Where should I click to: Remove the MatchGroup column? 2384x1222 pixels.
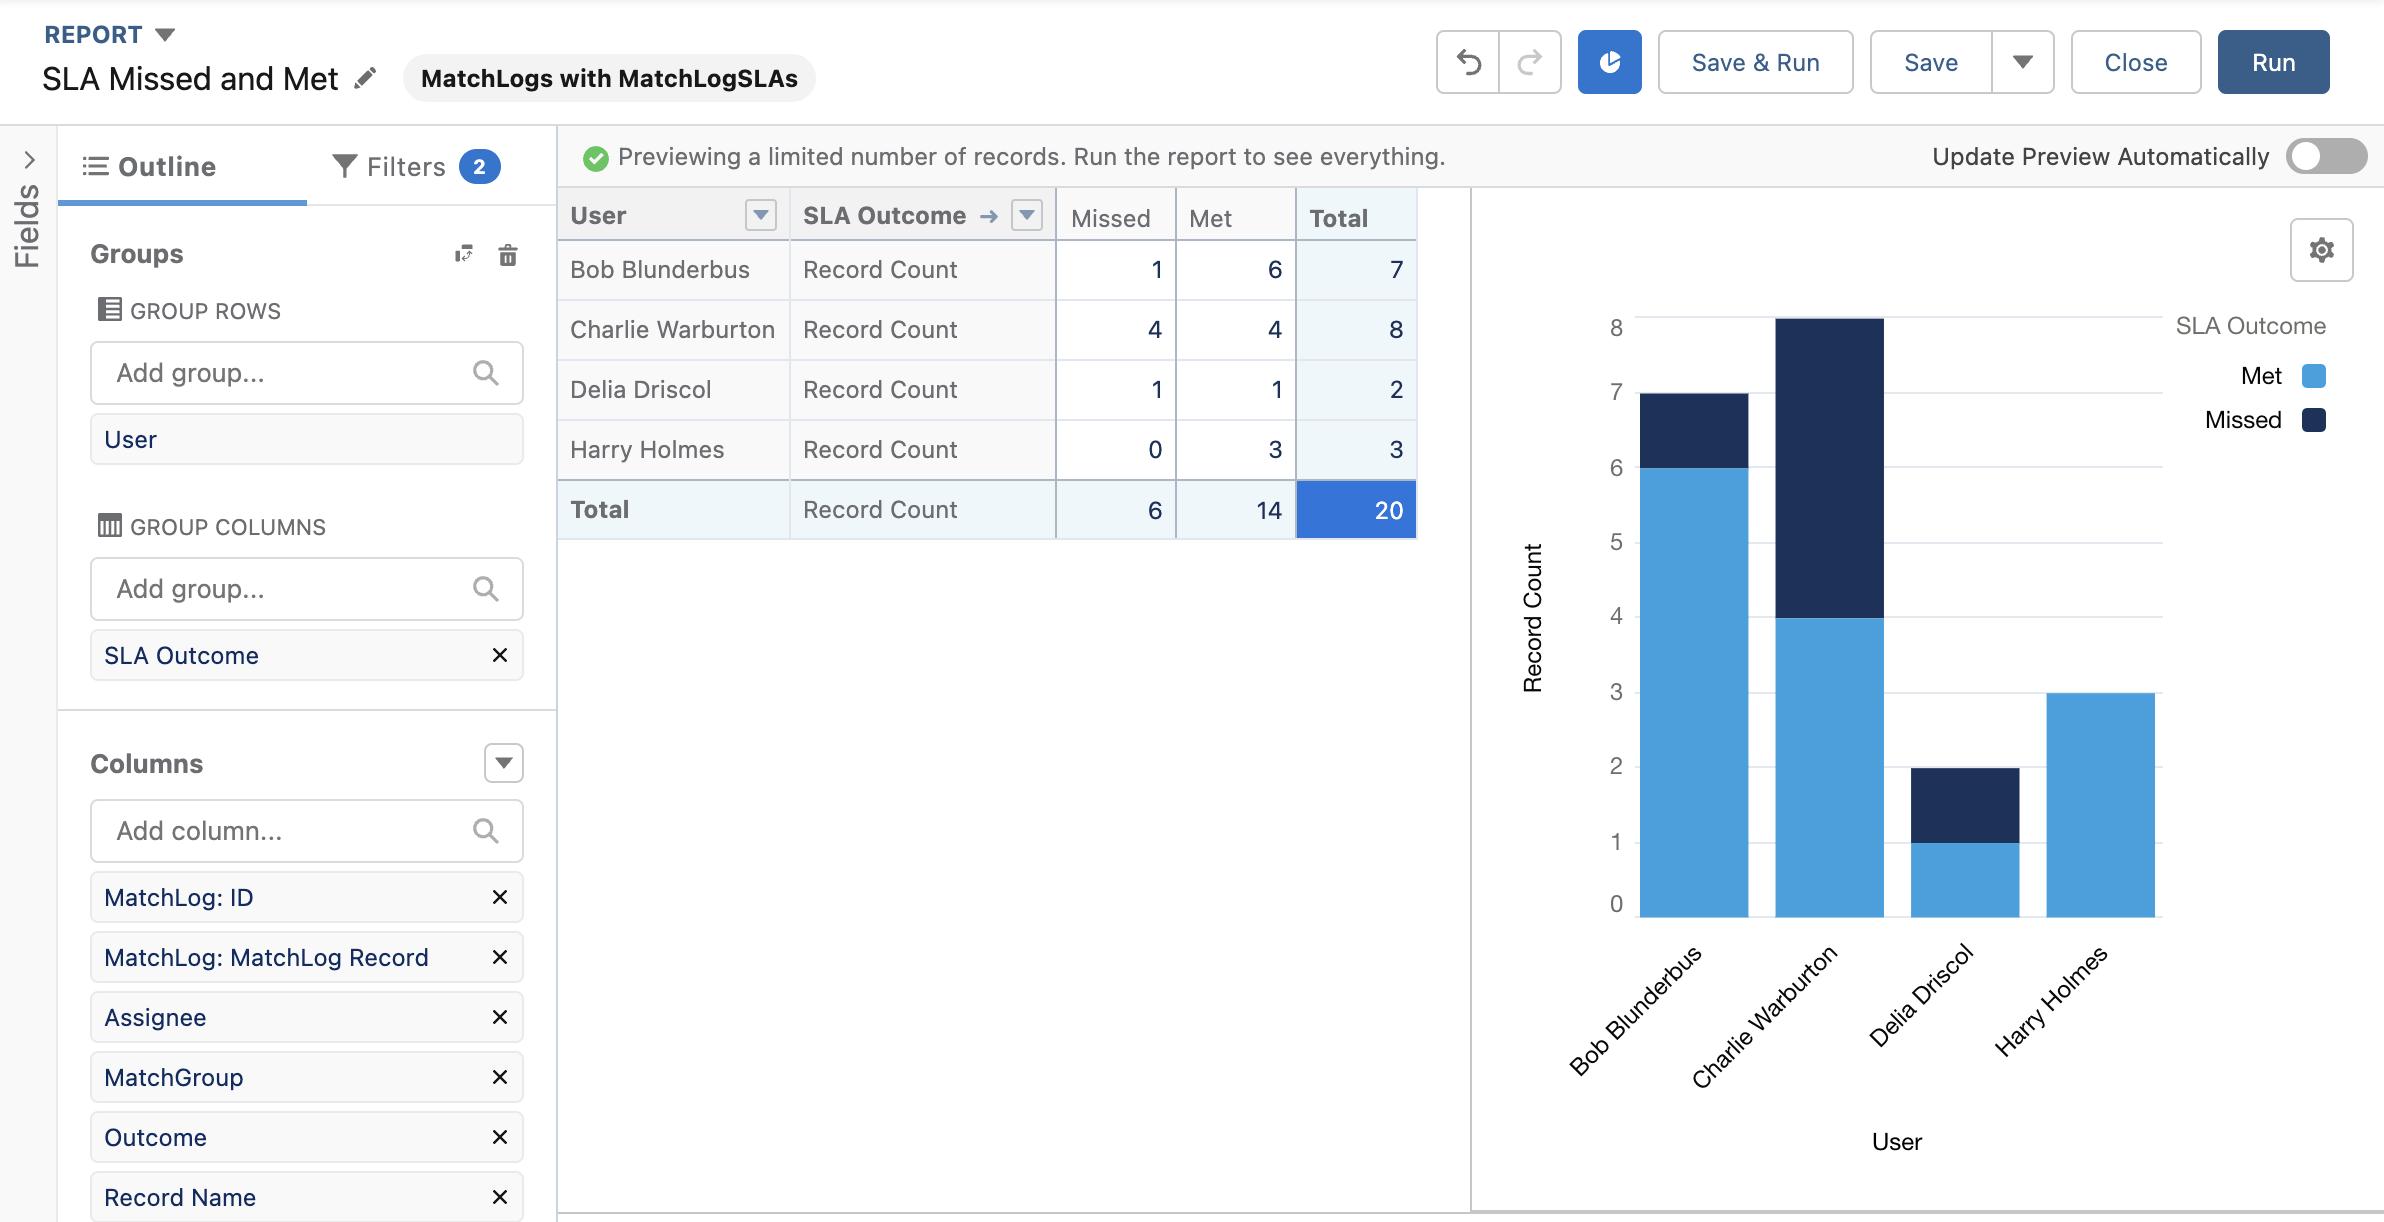(500, 1077)
